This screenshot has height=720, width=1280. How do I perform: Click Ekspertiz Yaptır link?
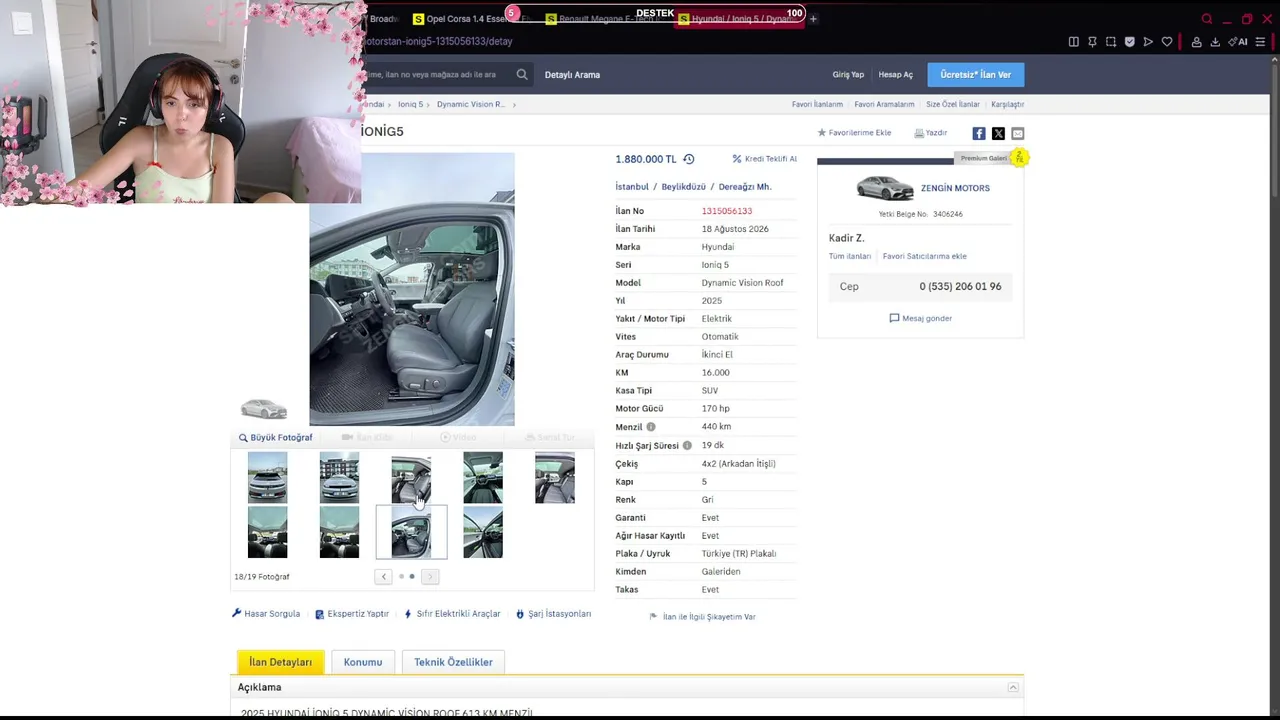pyautogui.click(x=352, y=614)
